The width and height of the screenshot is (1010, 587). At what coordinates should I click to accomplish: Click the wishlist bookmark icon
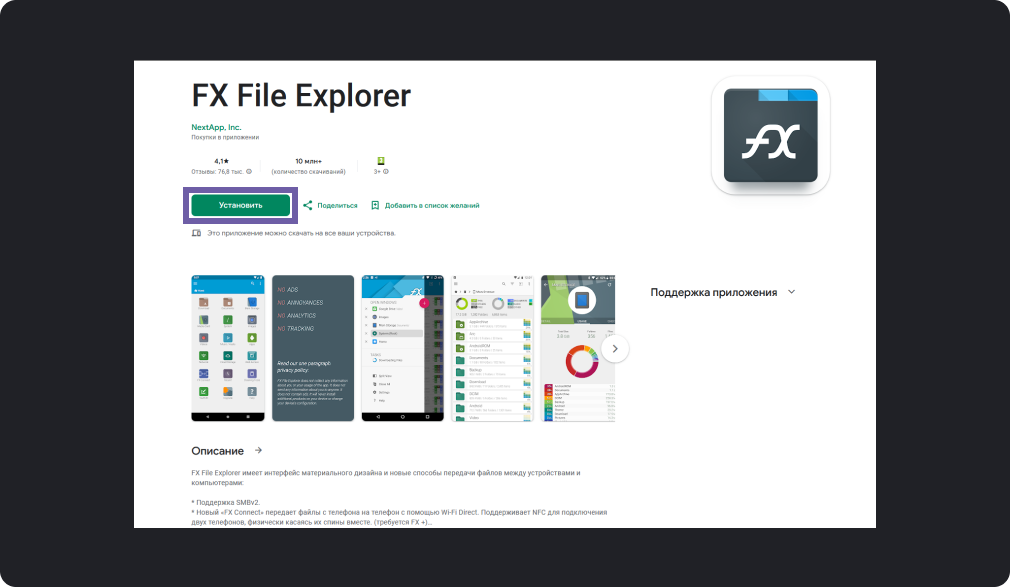375,206
